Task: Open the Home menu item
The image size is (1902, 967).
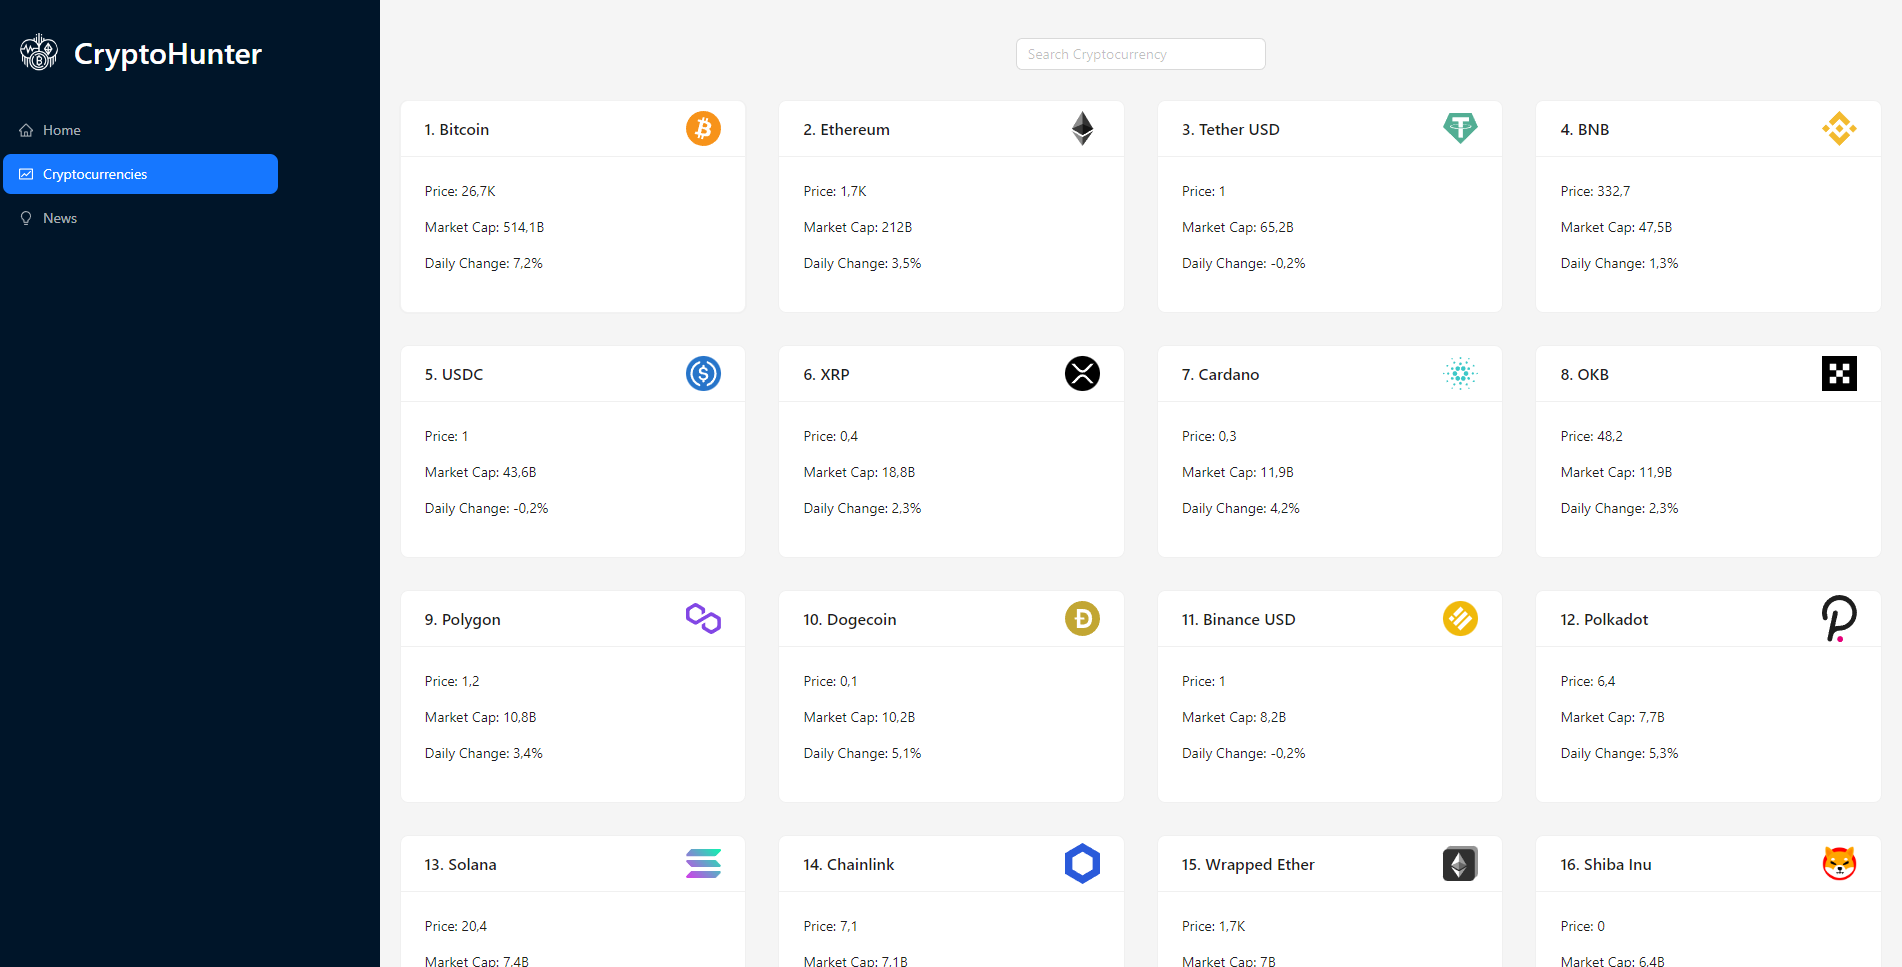Action: click(x=140, y=130)
